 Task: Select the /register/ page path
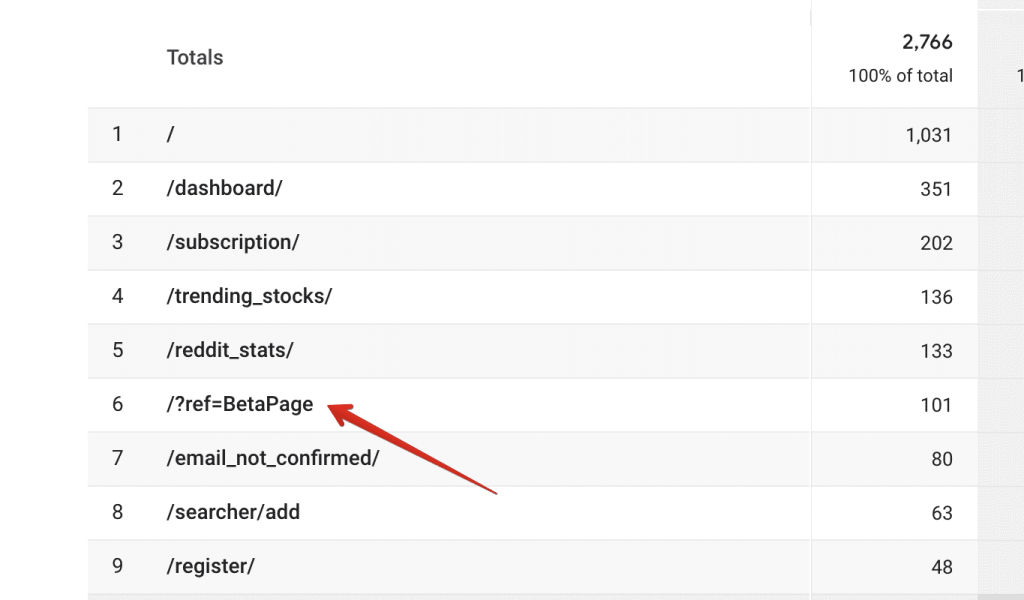point(210,566)
